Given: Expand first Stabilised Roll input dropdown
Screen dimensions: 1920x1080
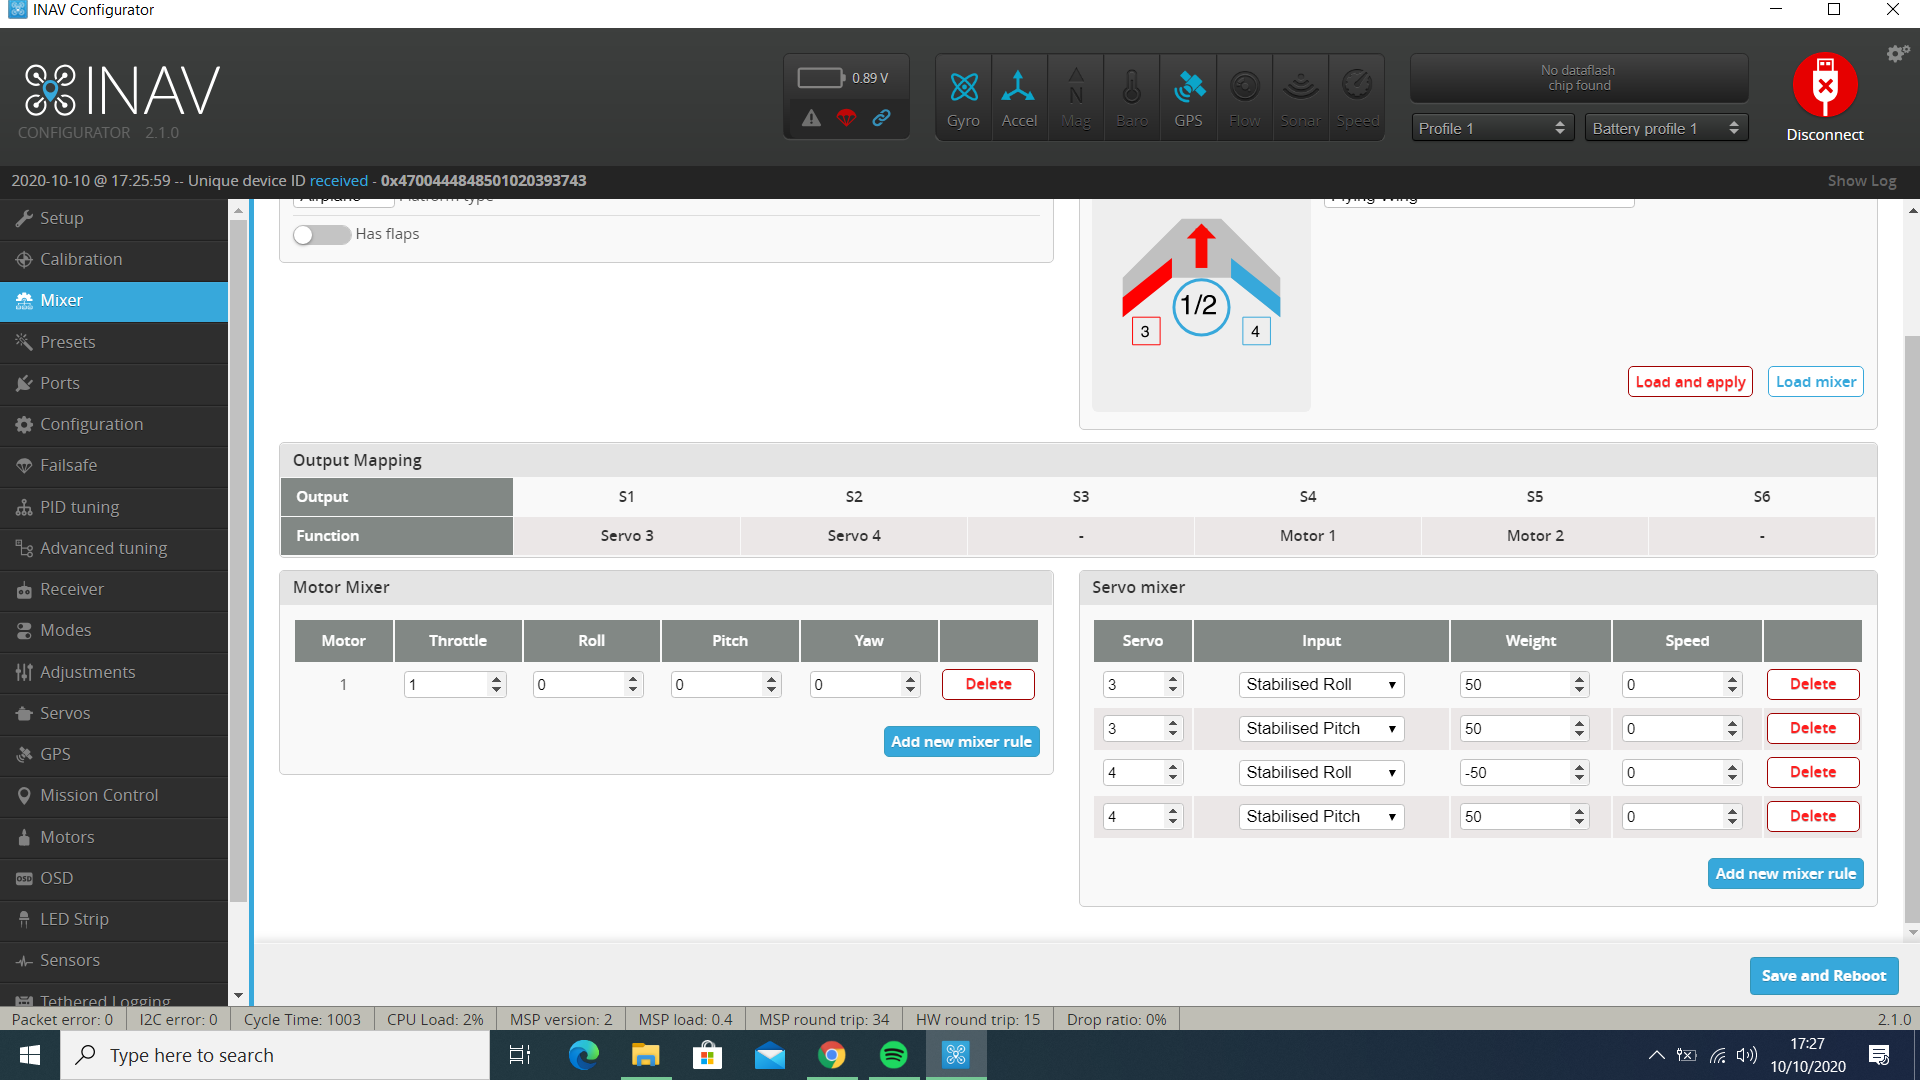Looking at the screenshot, I should coord(1320,685).
